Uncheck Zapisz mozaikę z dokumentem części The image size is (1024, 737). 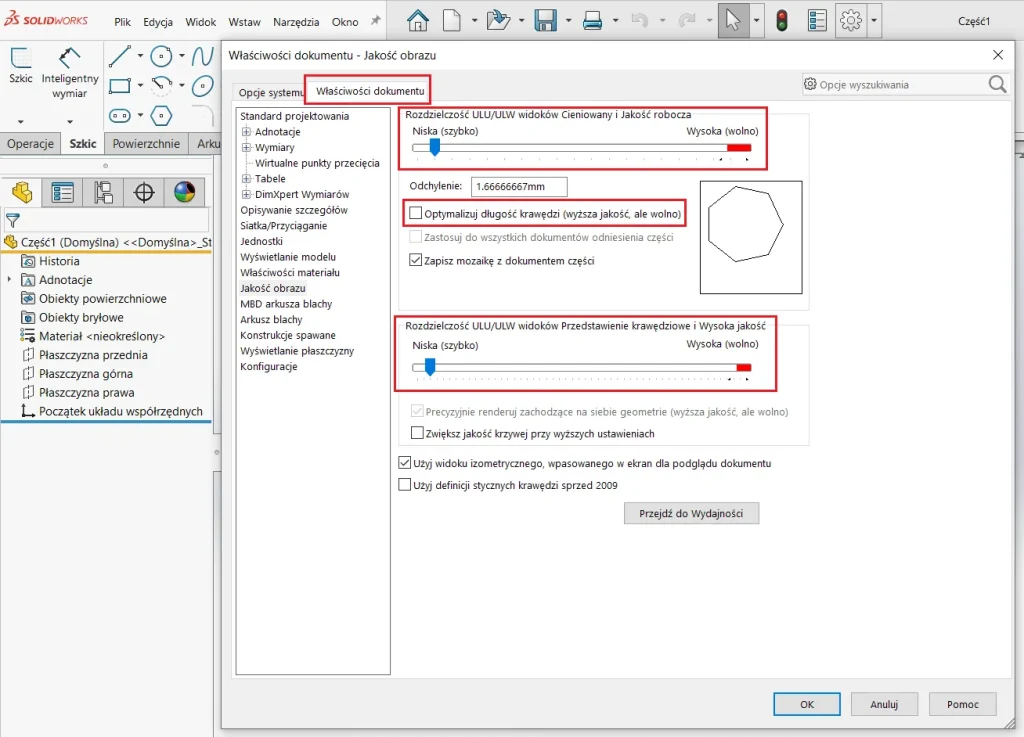pos(415,260)
